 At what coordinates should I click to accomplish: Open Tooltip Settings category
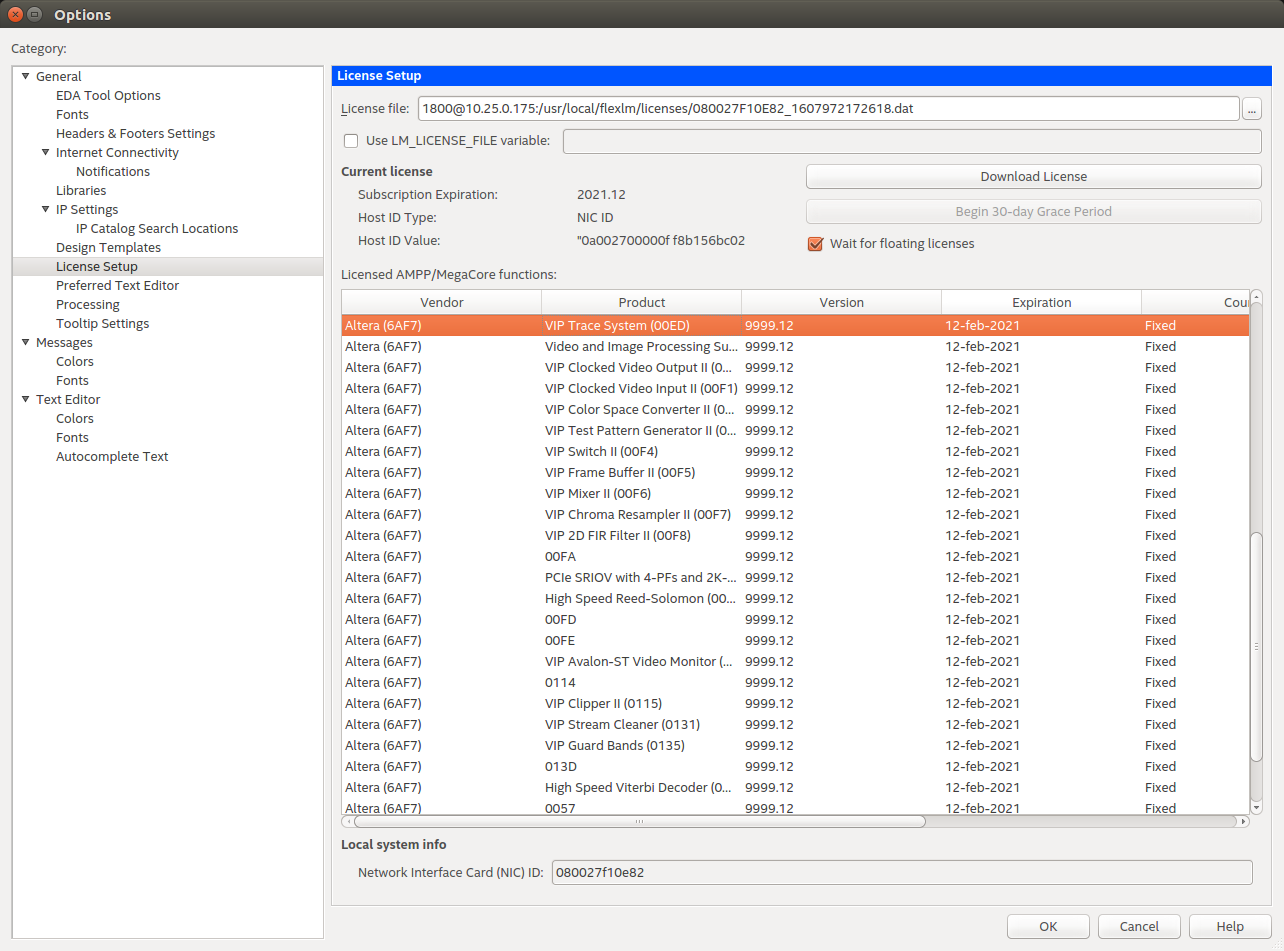tap(102, 324)
